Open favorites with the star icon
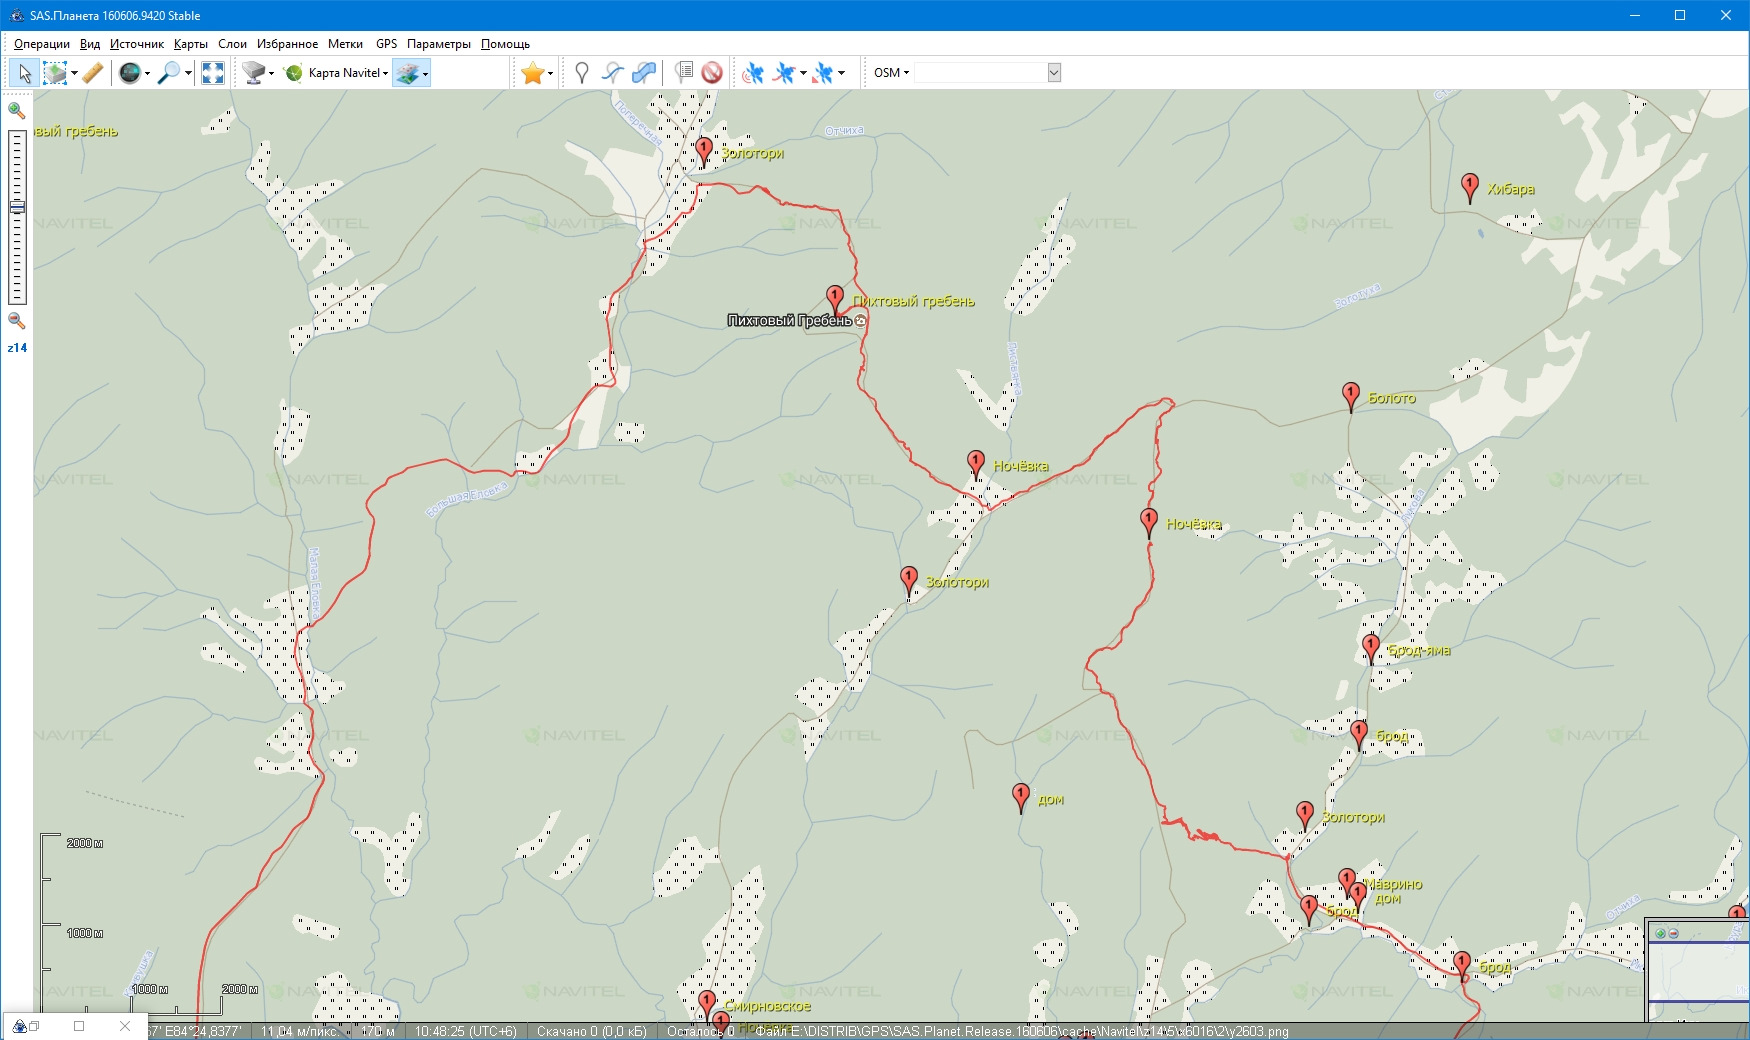1750x1040 pixels. pyautogui.click(x=533, y=73)
